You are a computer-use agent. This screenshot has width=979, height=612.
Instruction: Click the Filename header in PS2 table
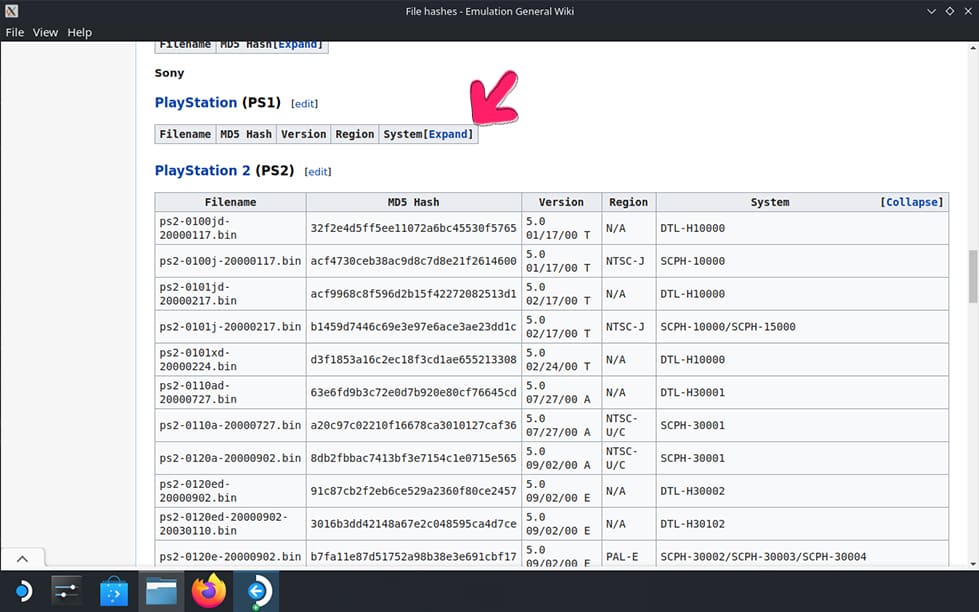click(230, 202)
